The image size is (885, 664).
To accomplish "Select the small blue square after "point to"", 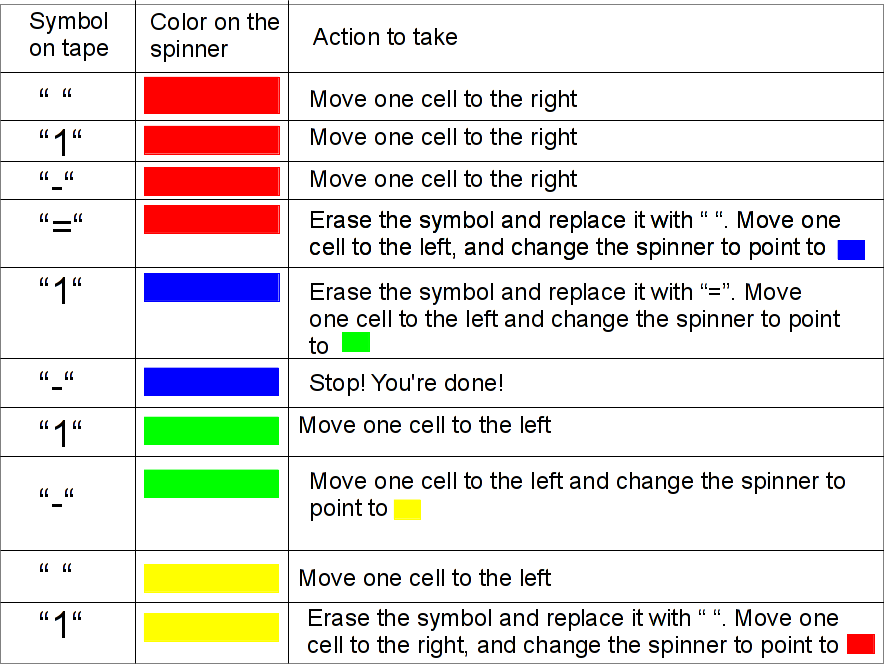I will click(851, 250).
